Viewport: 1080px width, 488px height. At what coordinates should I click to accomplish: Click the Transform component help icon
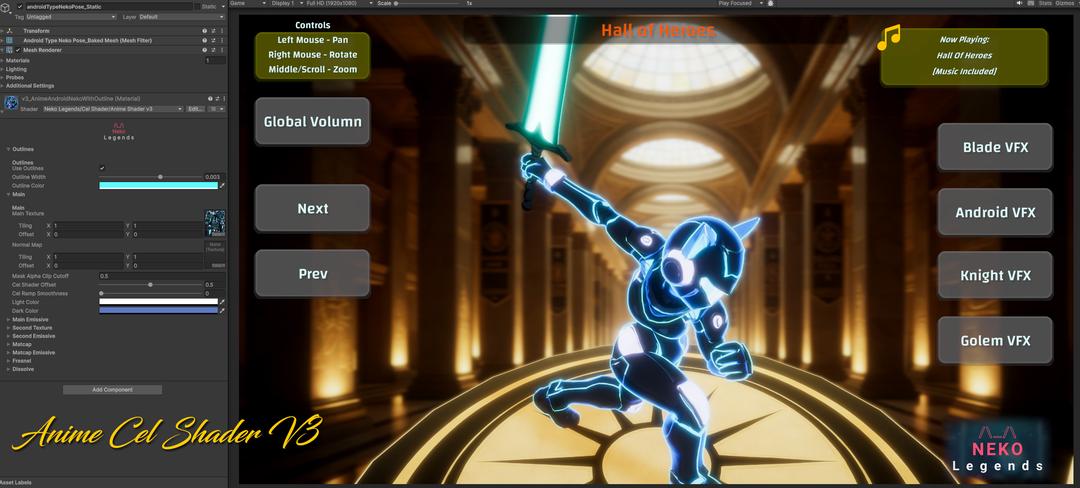click(205, 31)
